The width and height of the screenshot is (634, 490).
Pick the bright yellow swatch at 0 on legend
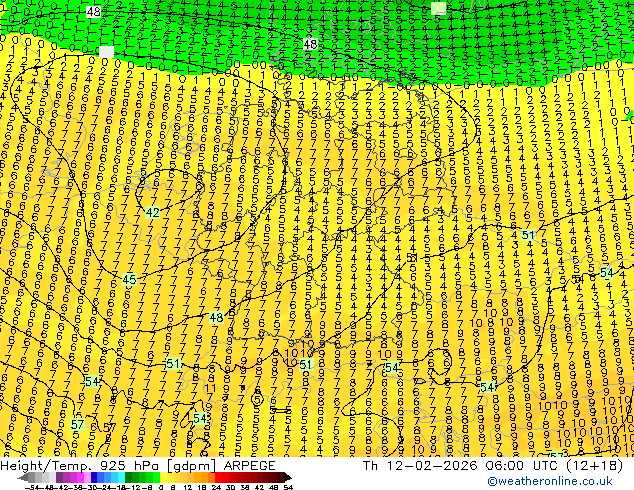[x=164, y=477]
